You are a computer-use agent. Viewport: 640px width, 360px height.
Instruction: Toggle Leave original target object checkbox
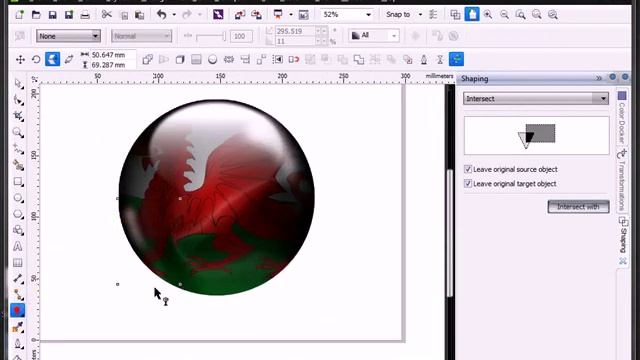click(468, 184)
